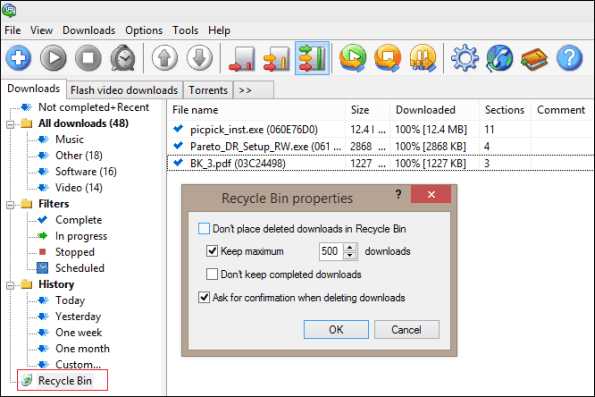The height and width of the screenshot is (397, 595).
Task: Collapse the History tree node
Action: click(10, 285)
